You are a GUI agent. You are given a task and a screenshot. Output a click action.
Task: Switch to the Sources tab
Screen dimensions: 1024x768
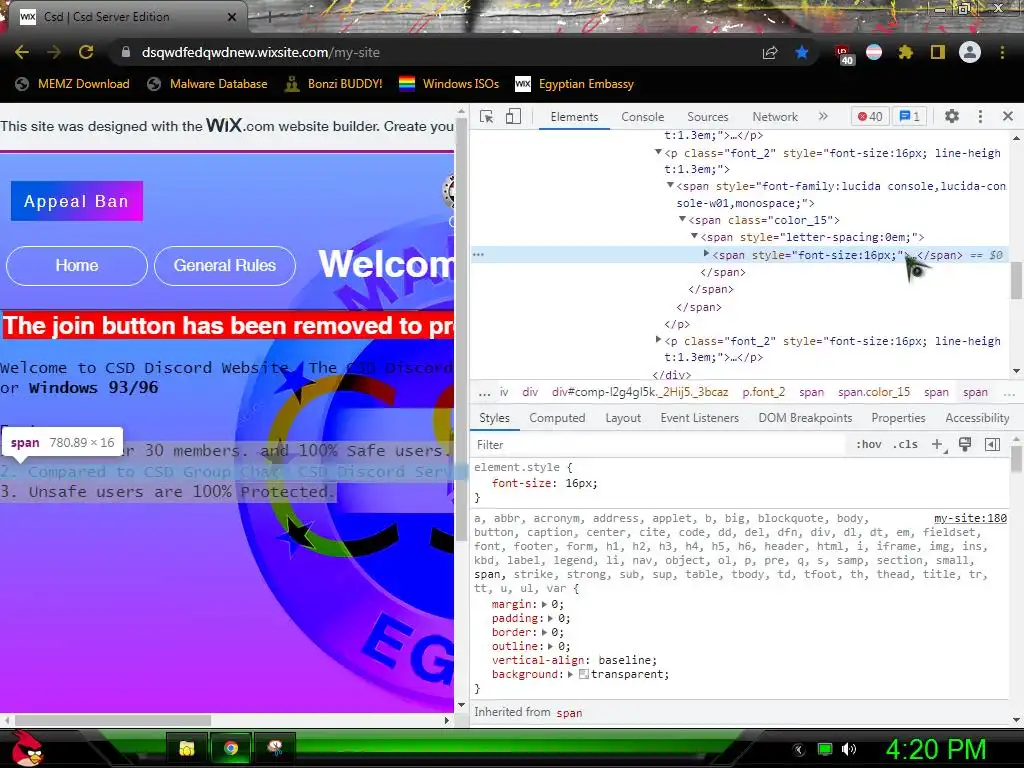click(x=707, y=117)
